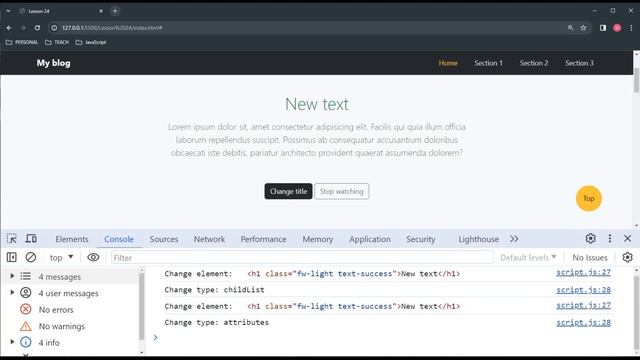Open the Section 1 nav link
This screenshot has width=640, height=360.
coord(488,63)
